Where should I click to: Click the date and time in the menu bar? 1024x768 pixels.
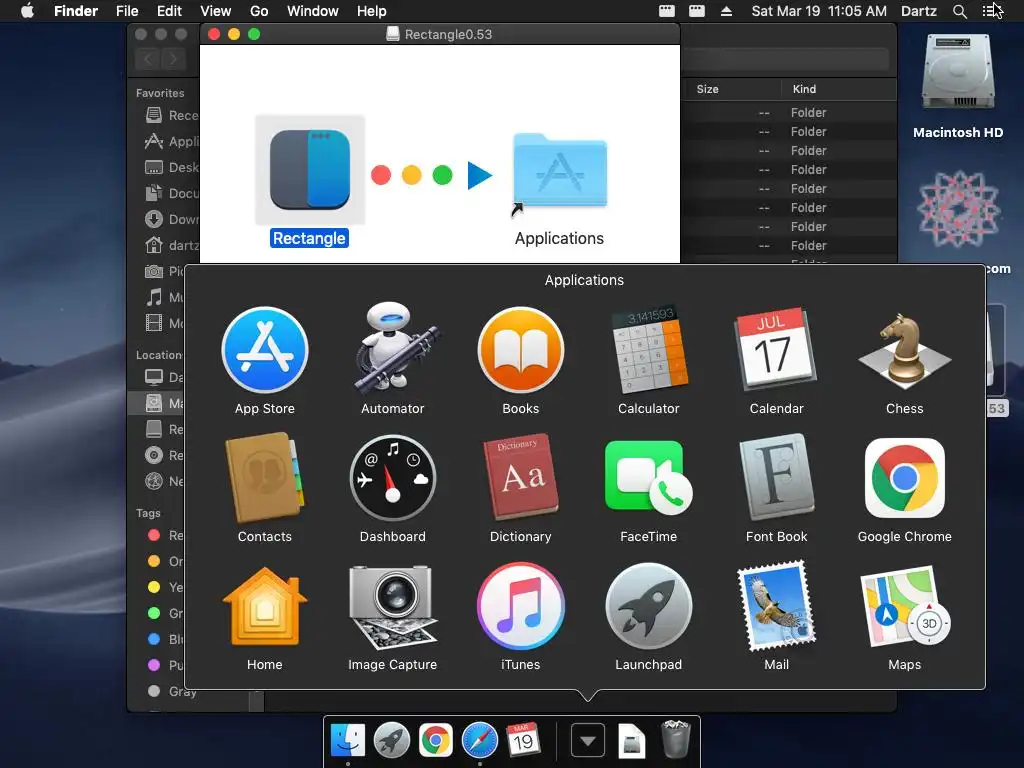tap(819, 11)
